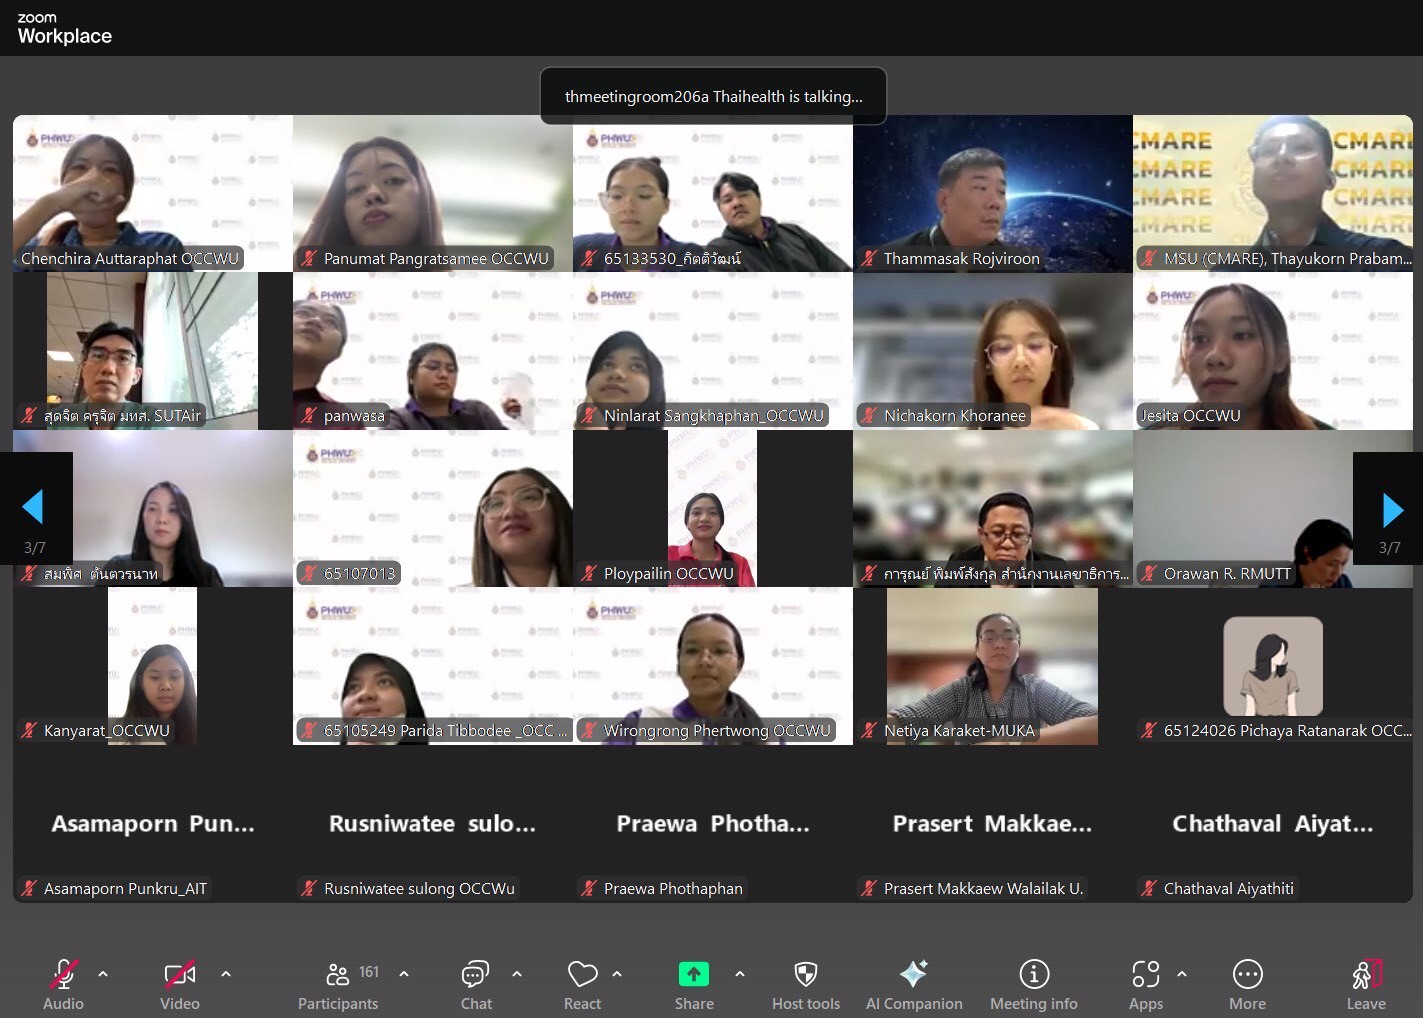The width and height of the screenshot is (1423, 1018).
Task: Expand audio options arrow next to Audio
Action: point(103,973)
